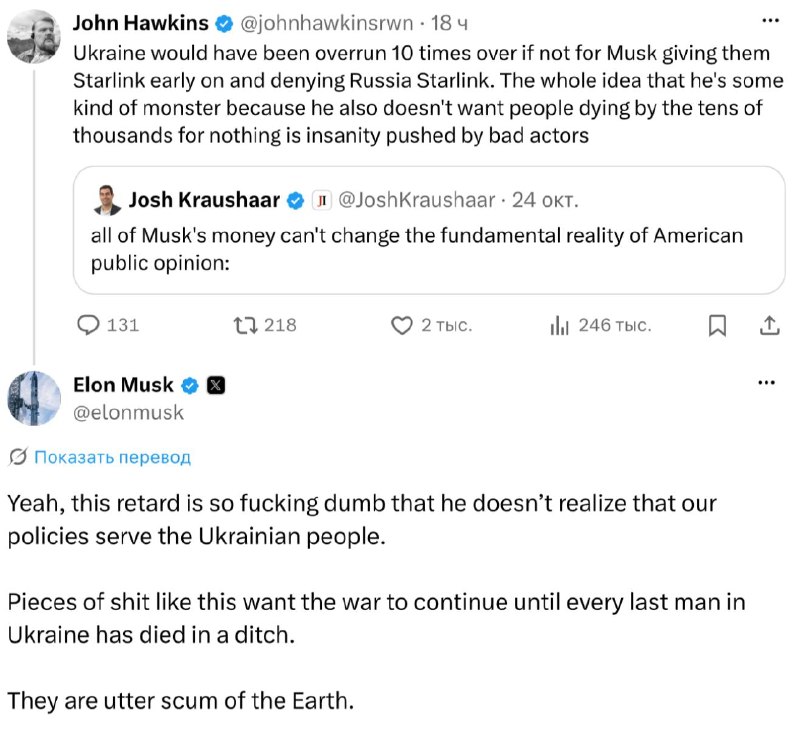Viewport: 800px width, 730px height.
Task: Click the X affiliation badge next to Elon Musk
Action: tap(215, 386)
